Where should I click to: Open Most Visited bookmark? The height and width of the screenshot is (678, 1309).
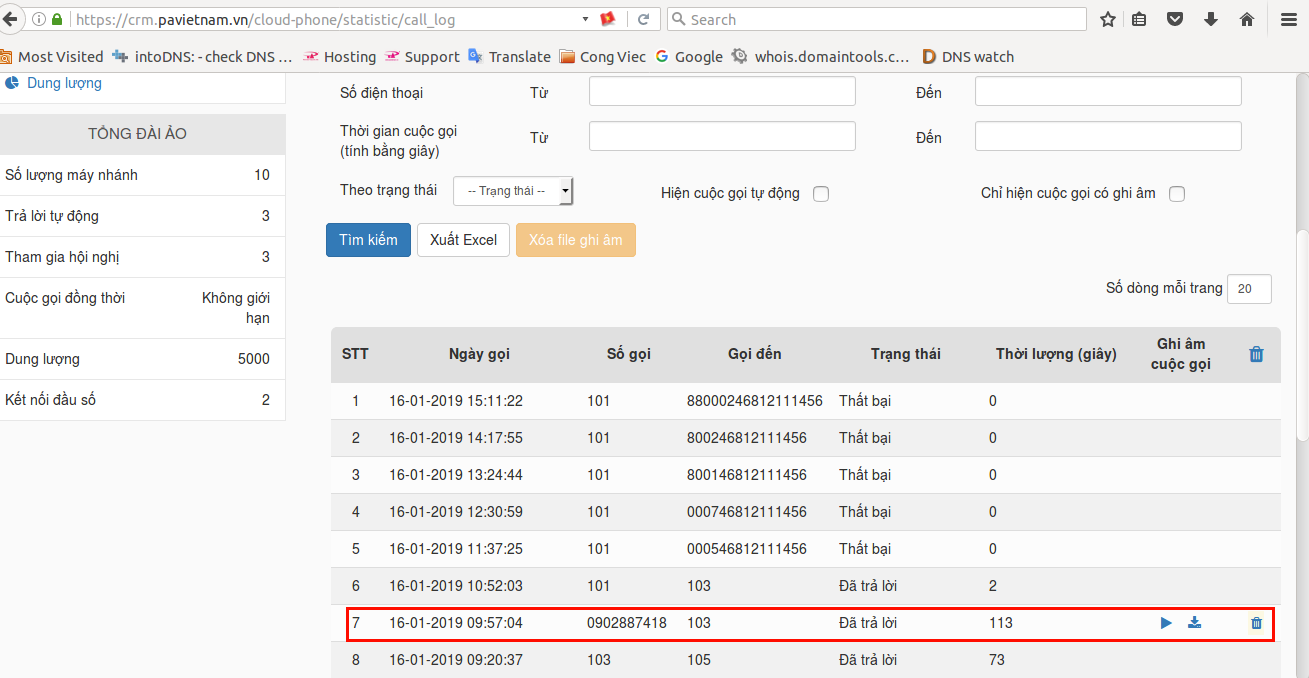[x=51, y=57]
